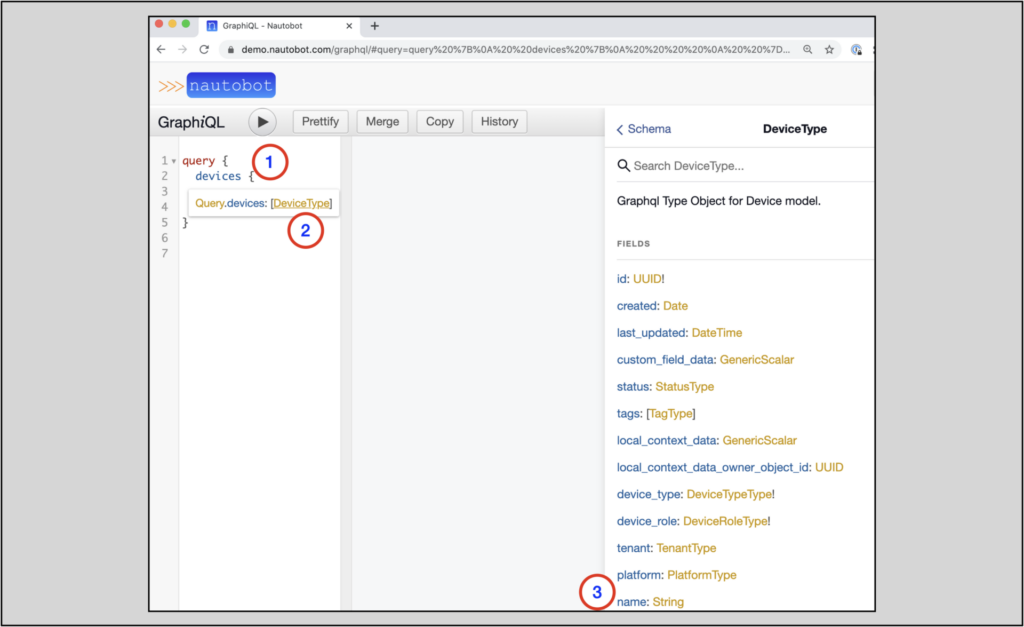
Task: Select the device_type field
Action: [x=649, y=494]
